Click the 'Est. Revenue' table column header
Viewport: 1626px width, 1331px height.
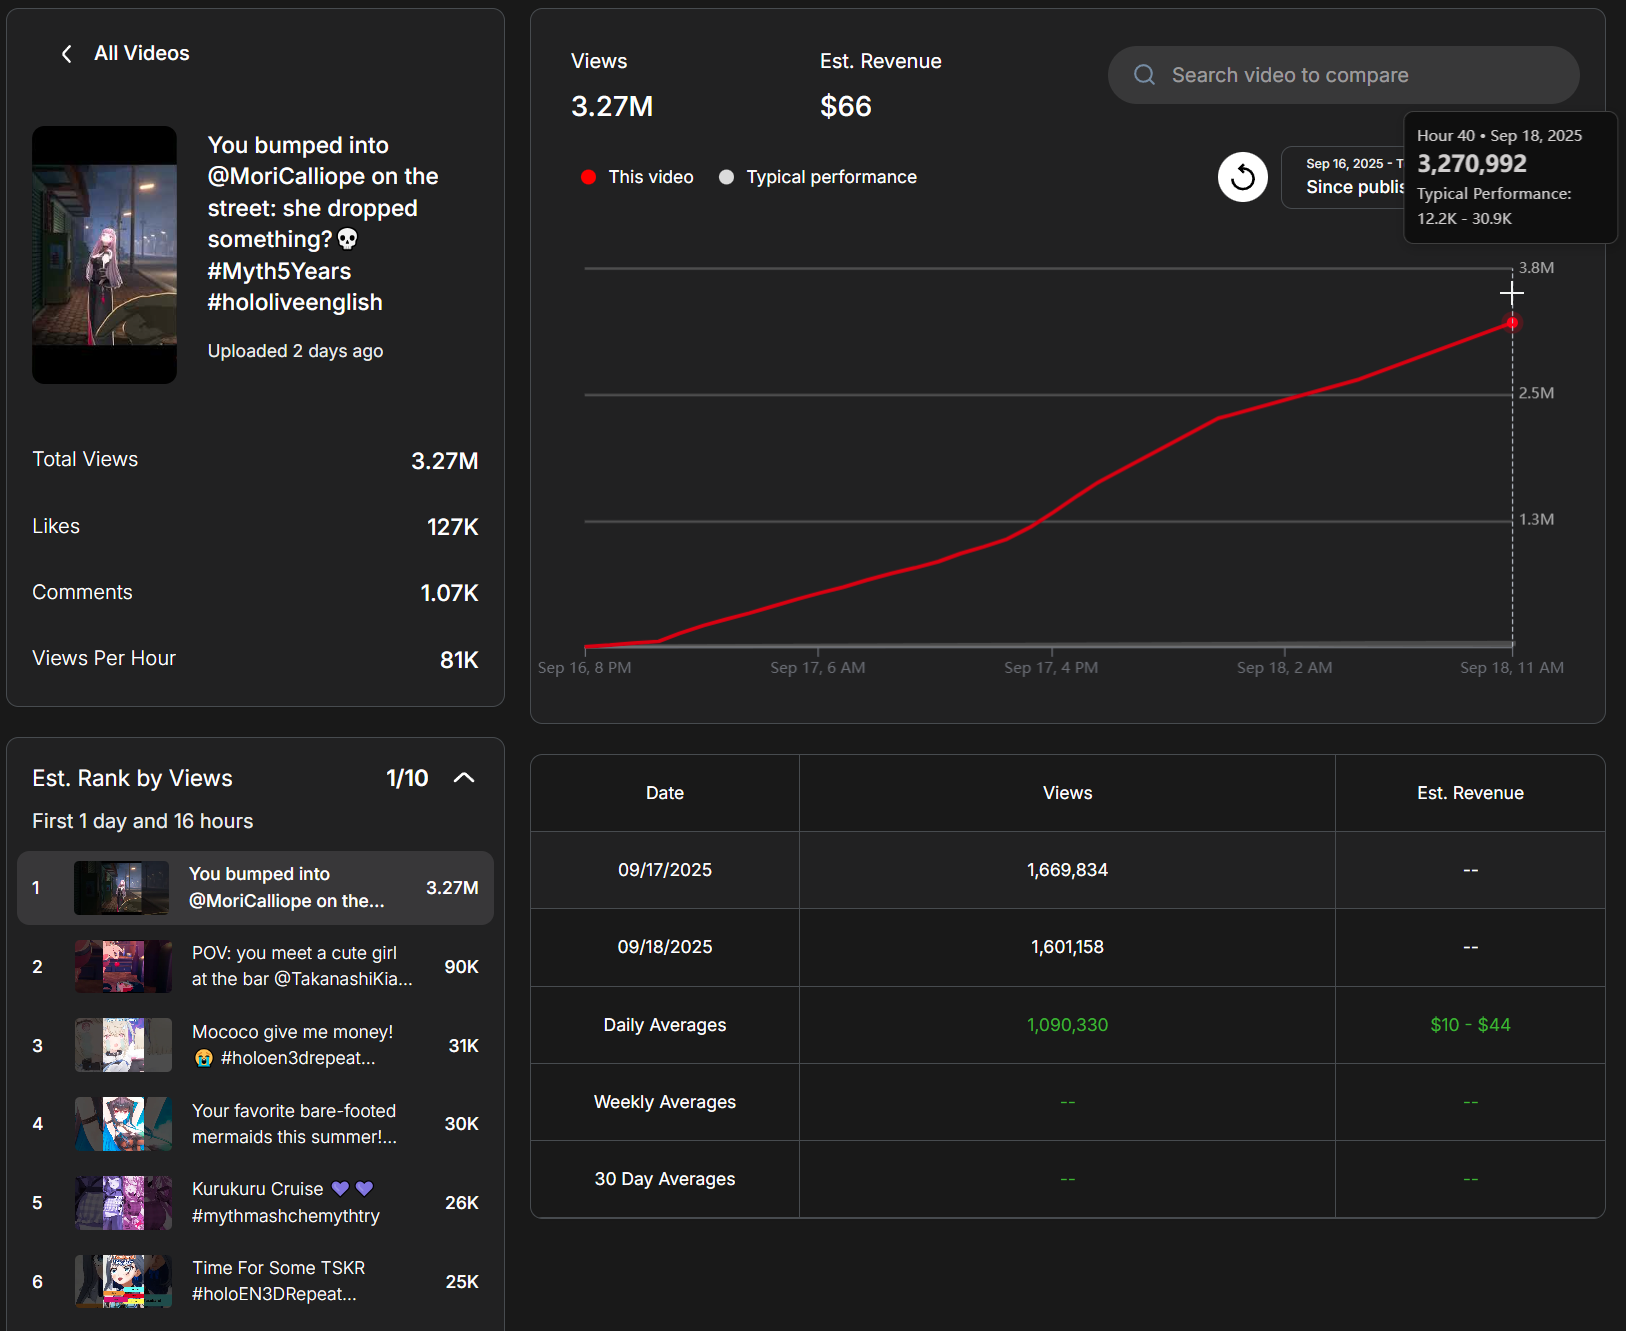point(1470,793)
